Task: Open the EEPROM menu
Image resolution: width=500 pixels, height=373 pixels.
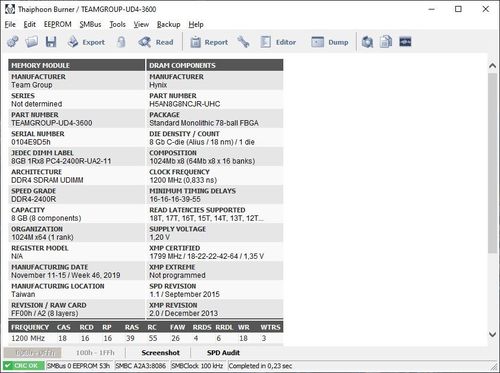Action: pyautogui.click(x=58, y=24)
